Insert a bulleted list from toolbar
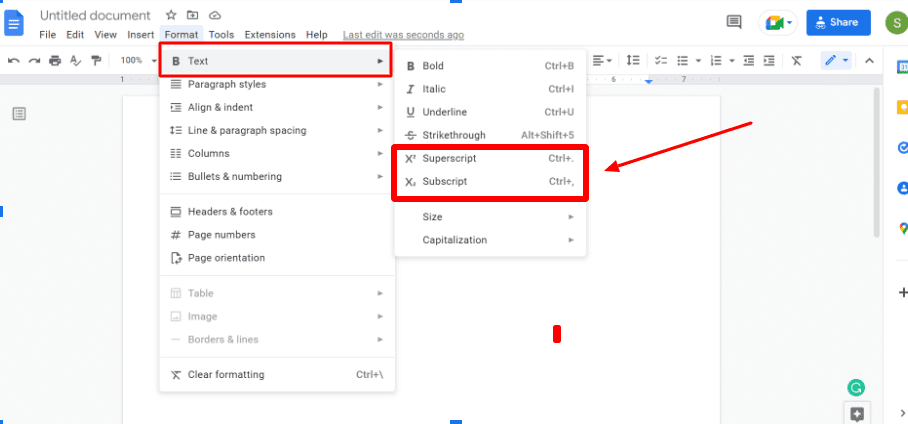Image resolution: width=908 pixels, height=424 pixels. tap(683, 60)
